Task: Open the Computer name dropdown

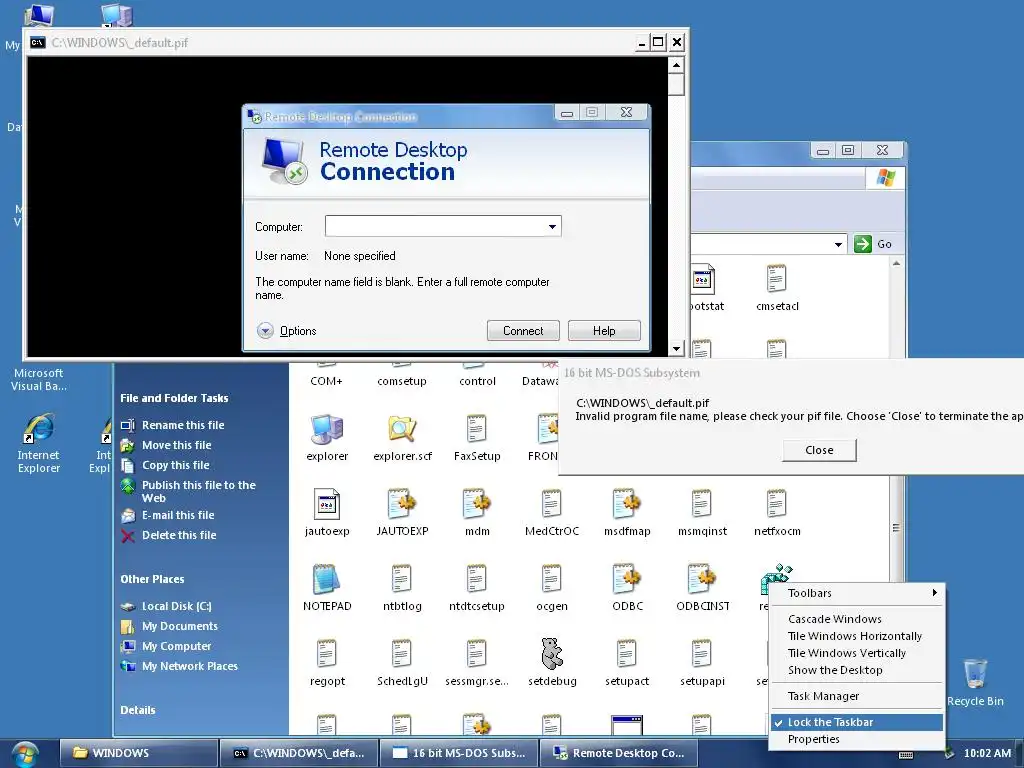Action: tap(552, 227)
